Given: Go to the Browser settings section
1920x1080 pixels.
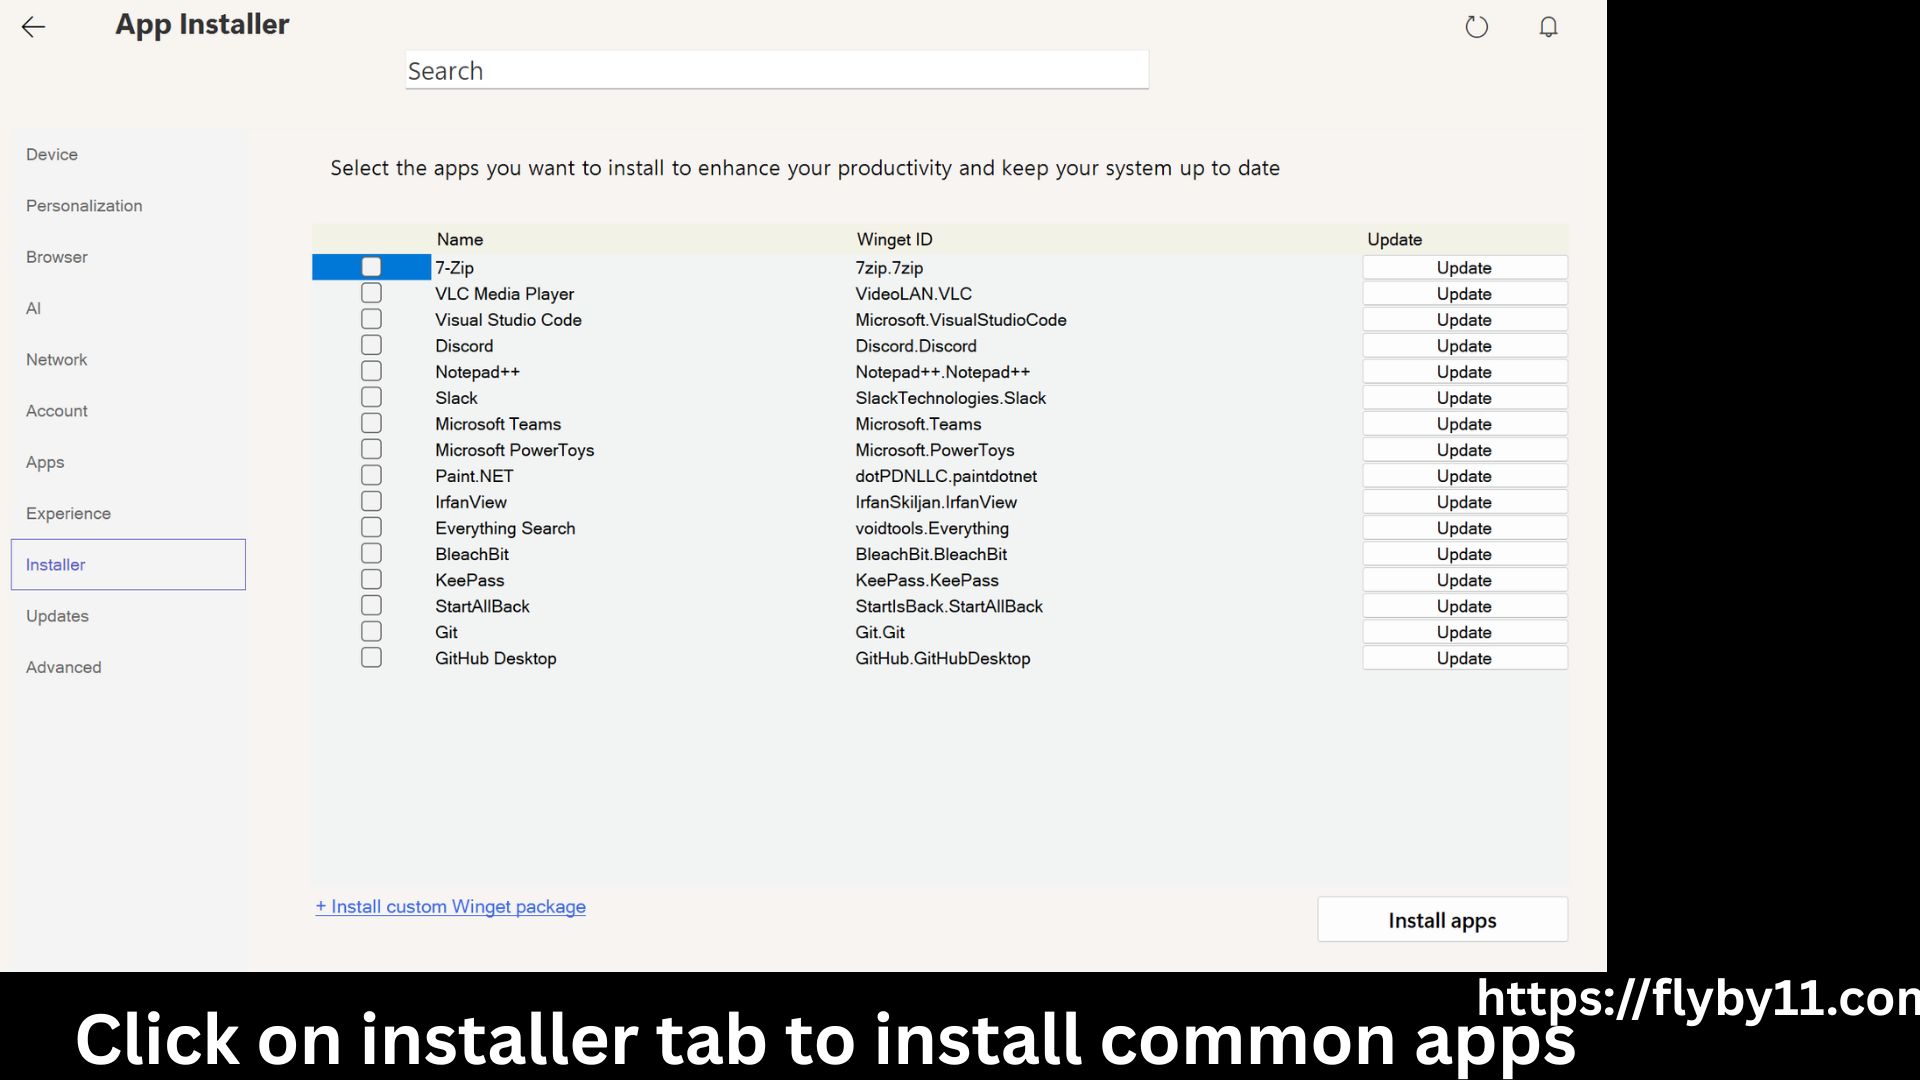Looking at the screenshot, I should [56, 256].
